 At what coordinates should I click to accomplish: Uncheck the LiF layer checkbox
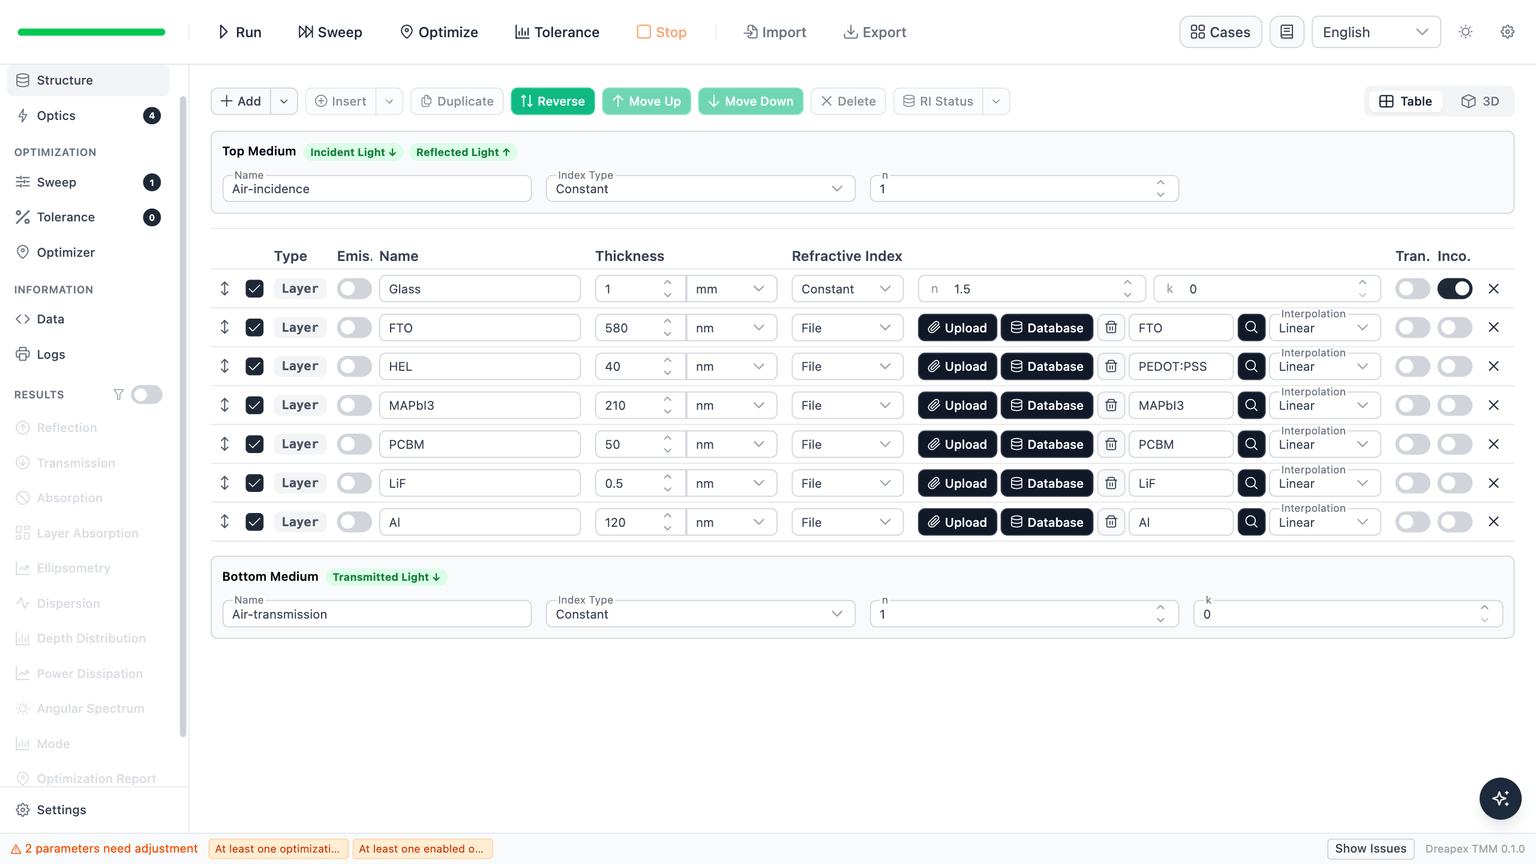tap(255, 483)
